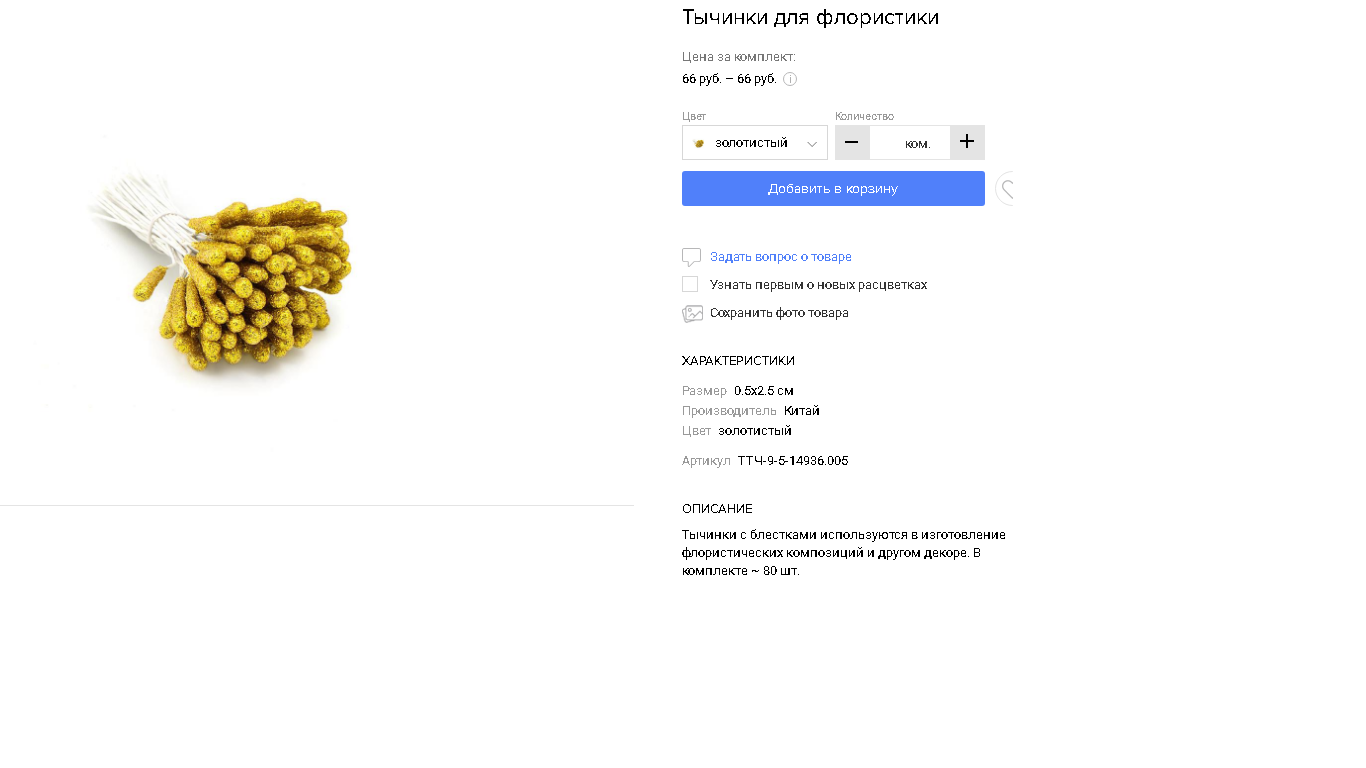Click the golden stamen swatch in color selector
This screenshot has height=768, width=1366.
point(699,143)
